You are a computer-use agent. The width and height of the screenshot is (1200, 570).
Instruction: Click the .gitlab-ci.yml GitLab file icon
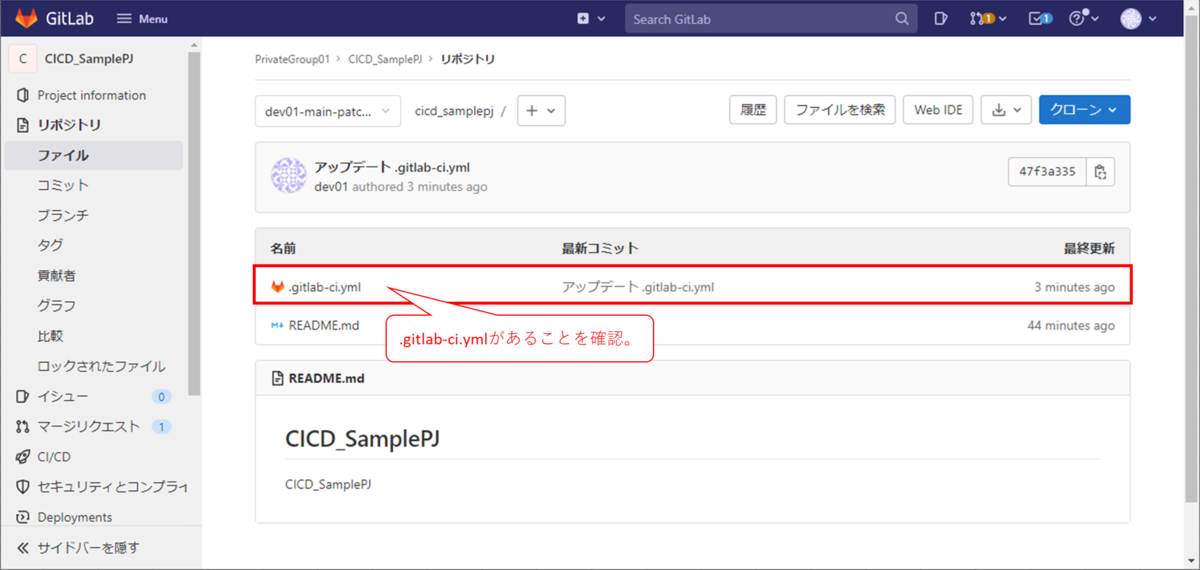pyautogui.click(x=278, y=287)
